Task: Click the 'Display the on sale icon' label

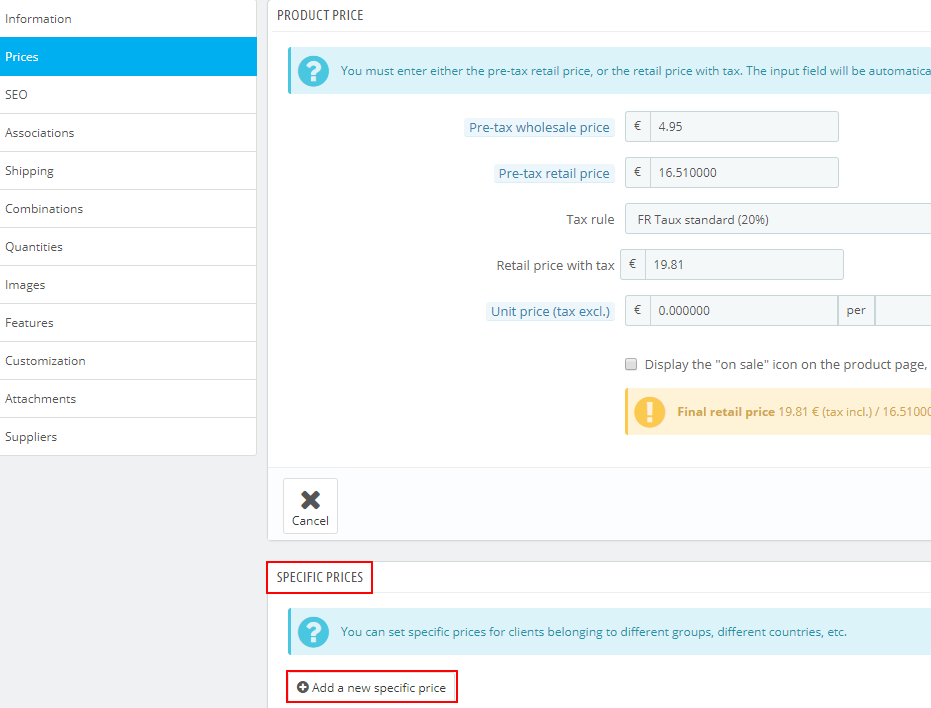Action: point(787,364)
